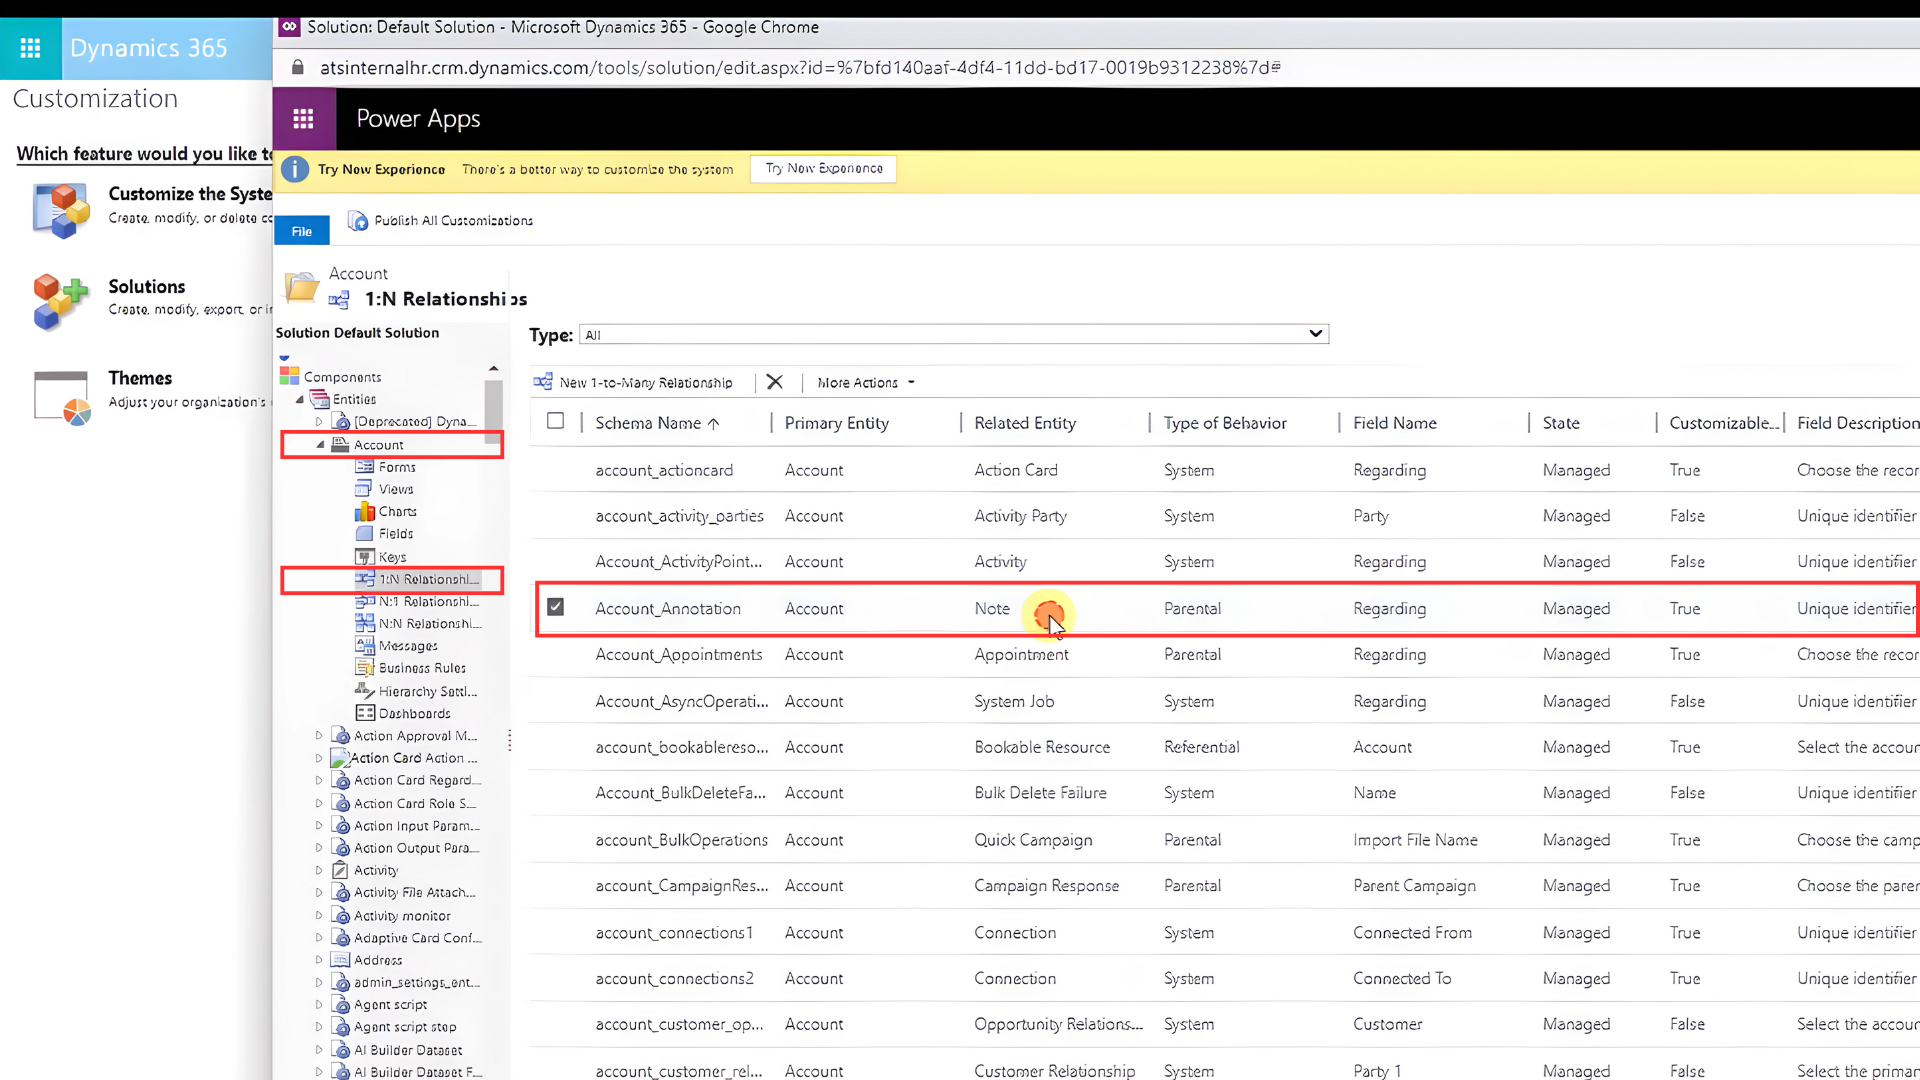The width and height of the screenshot is (1920, 1080).
Task: Click the Bookable Resource related entity cell
Action: tap(1042, 747)
